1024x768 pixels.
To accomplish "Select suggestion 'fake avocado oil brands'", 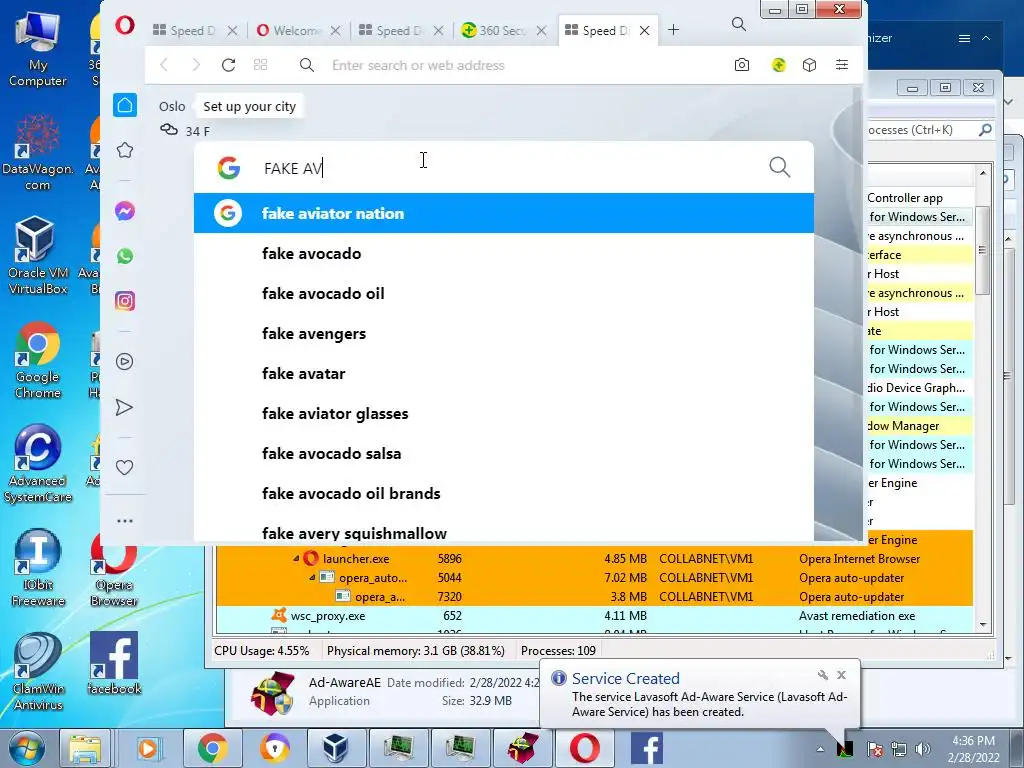I will (504, 493).
